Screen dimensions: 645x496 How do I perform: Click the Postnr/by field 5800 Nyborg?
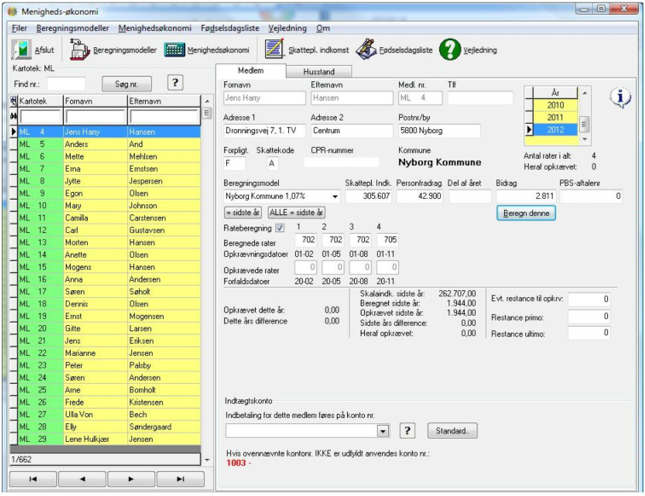pyautogui.click(x=439, y=131)
